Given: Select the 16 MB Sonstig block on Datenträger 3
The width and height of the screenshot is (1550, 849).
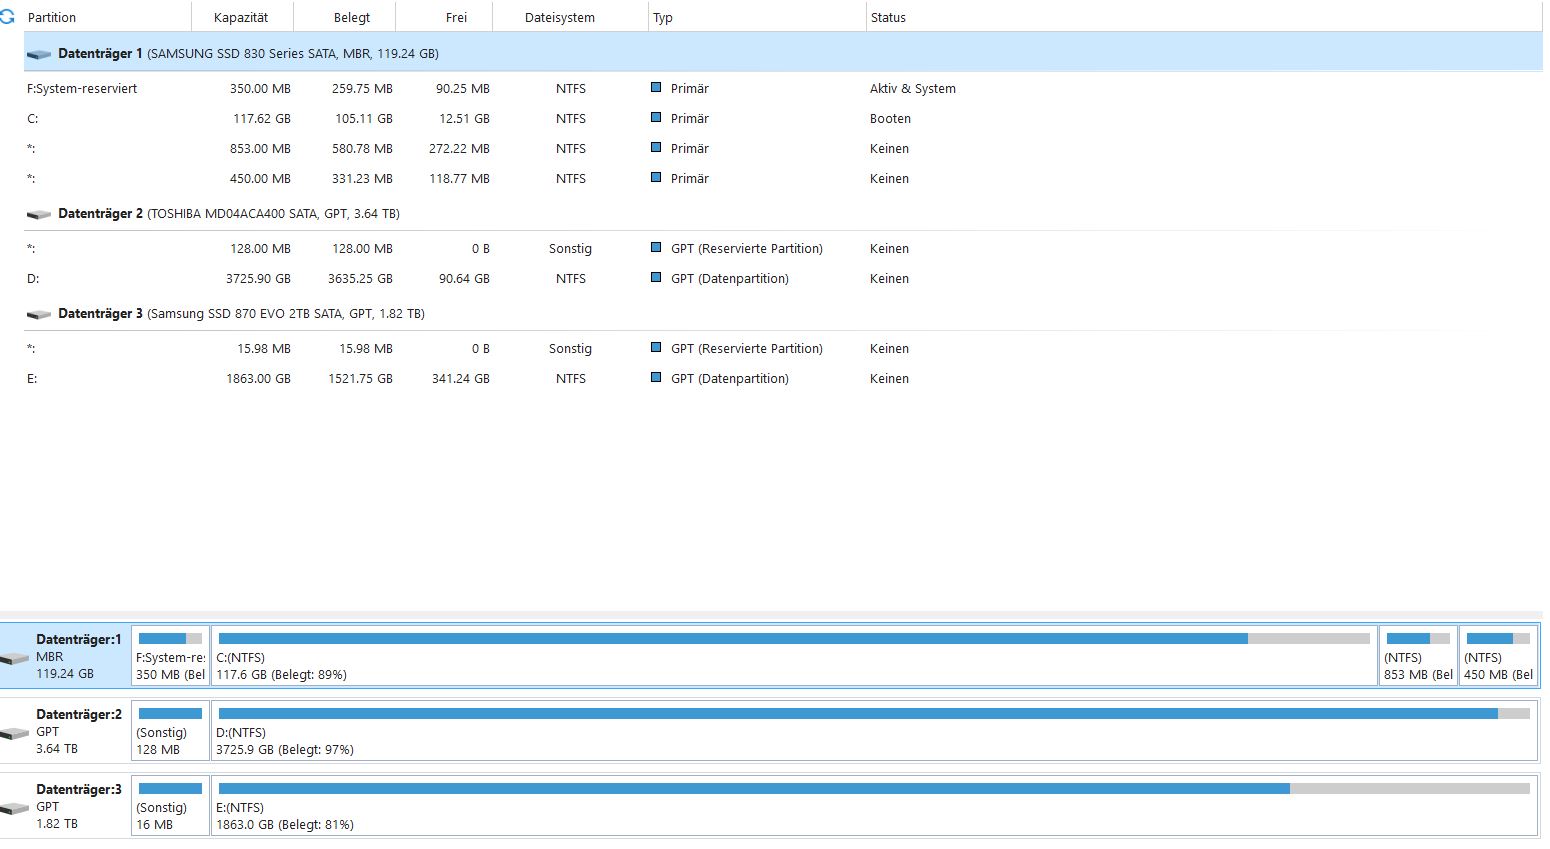Looking at the screenshot, I should [170, 806].
